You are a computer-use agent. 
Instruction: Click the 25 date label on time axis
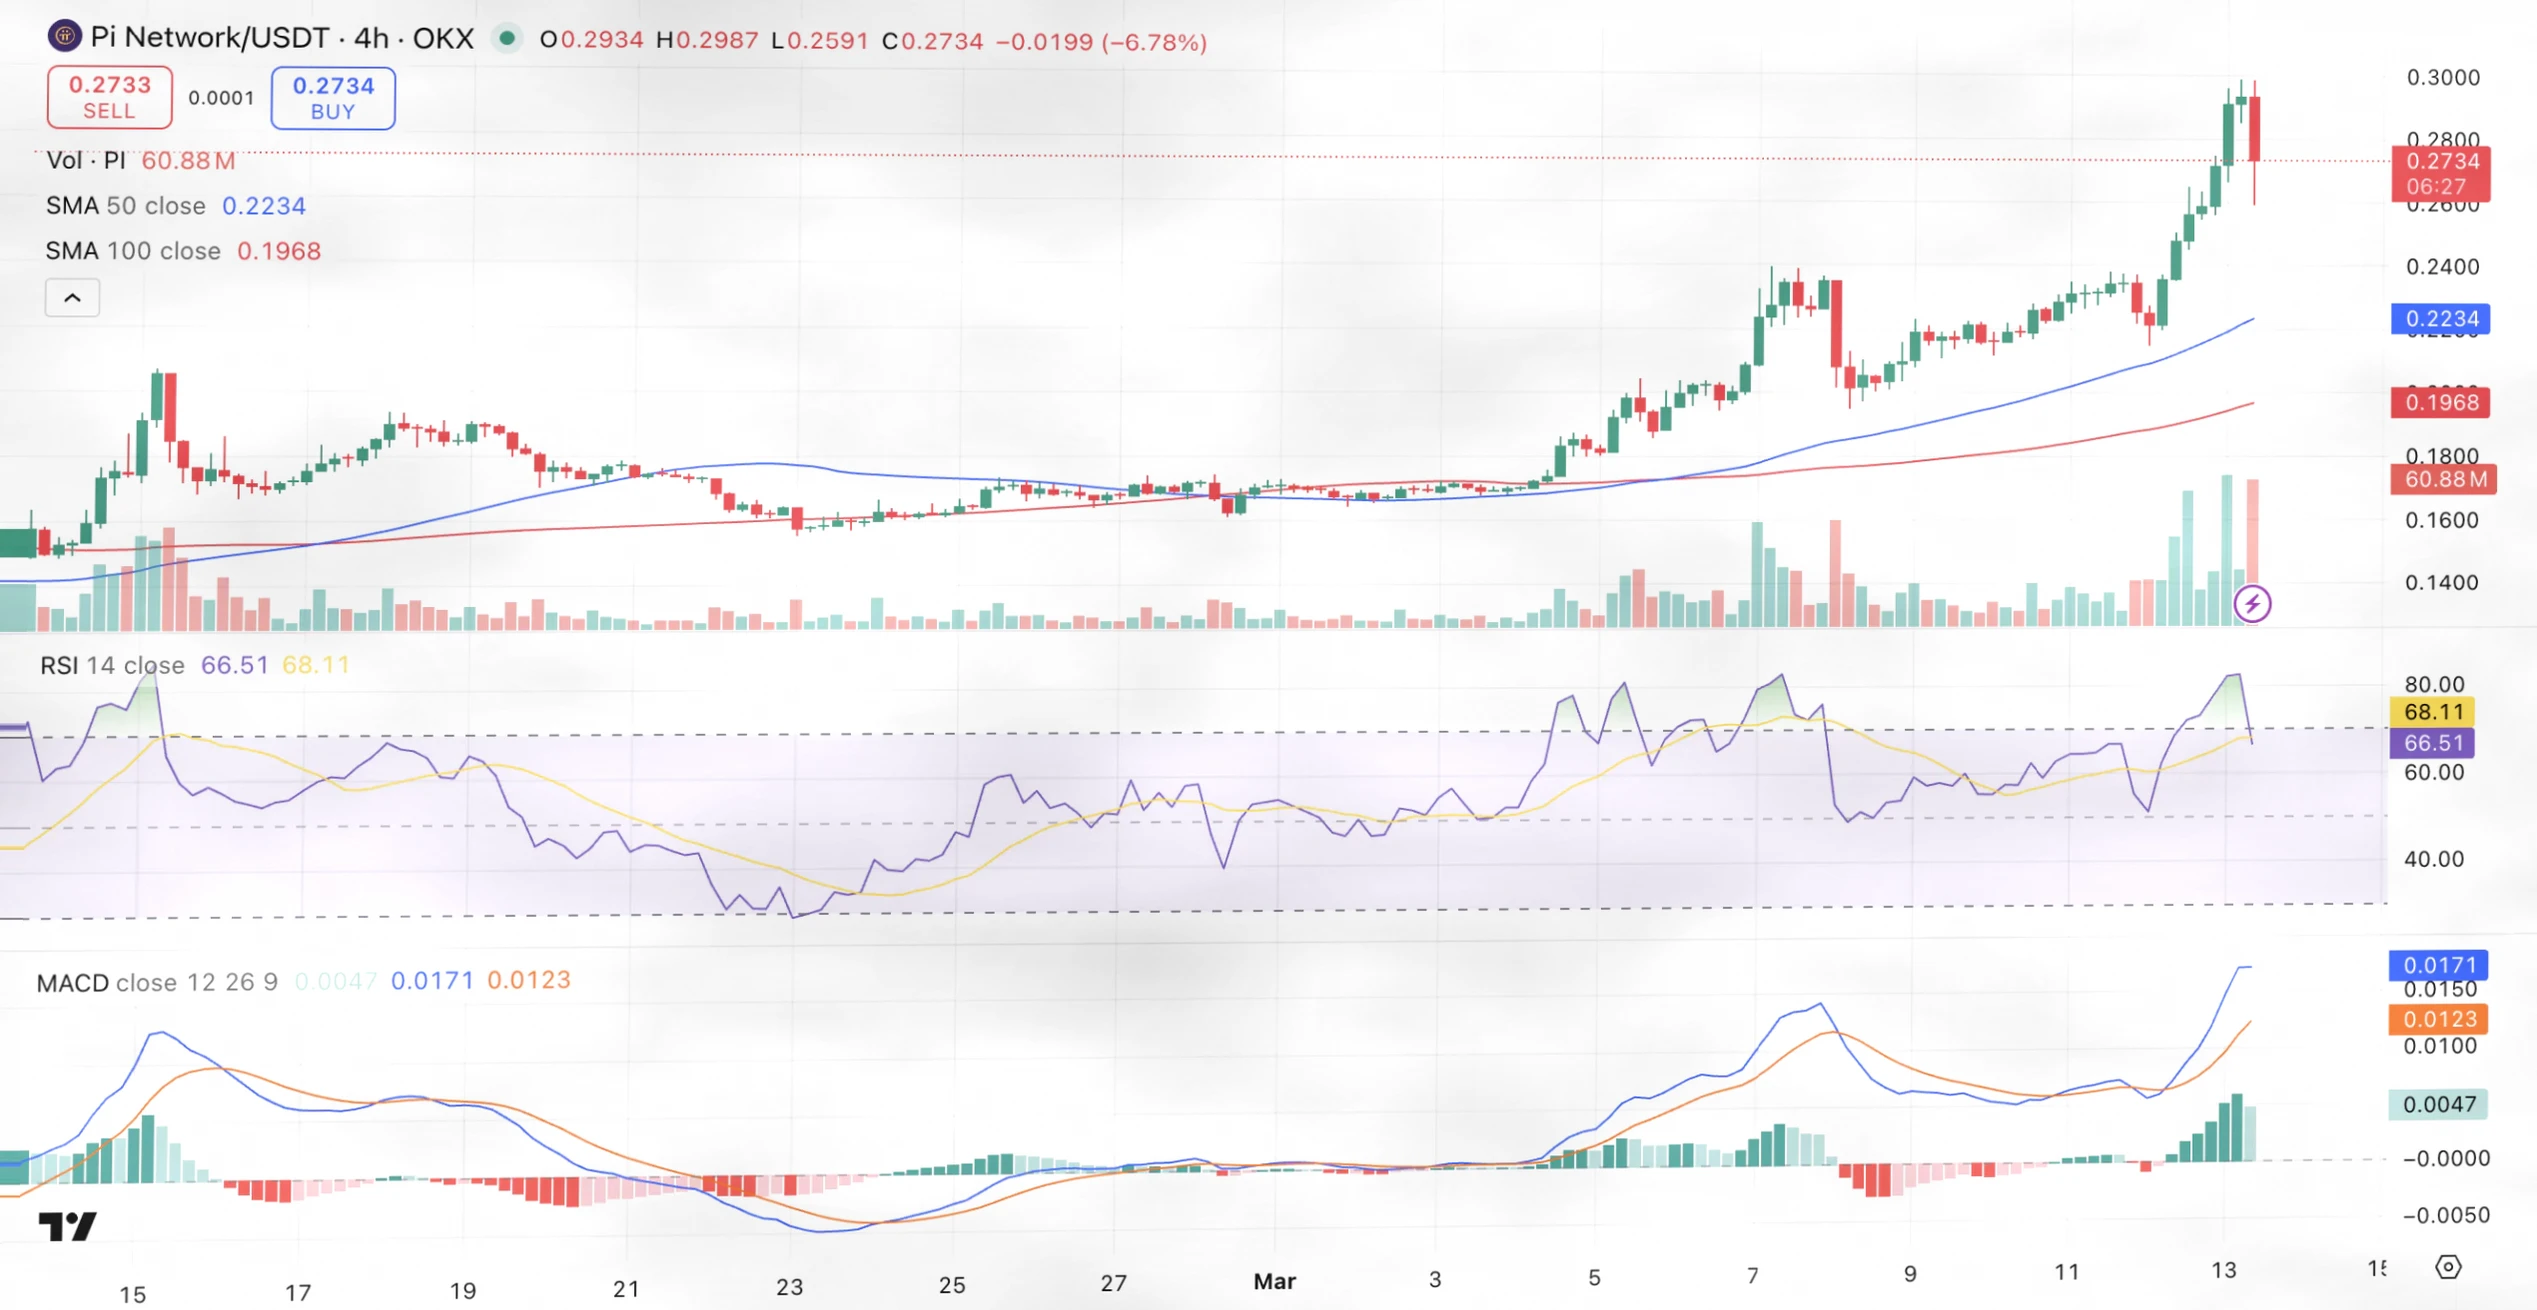tap(952, 1285)
